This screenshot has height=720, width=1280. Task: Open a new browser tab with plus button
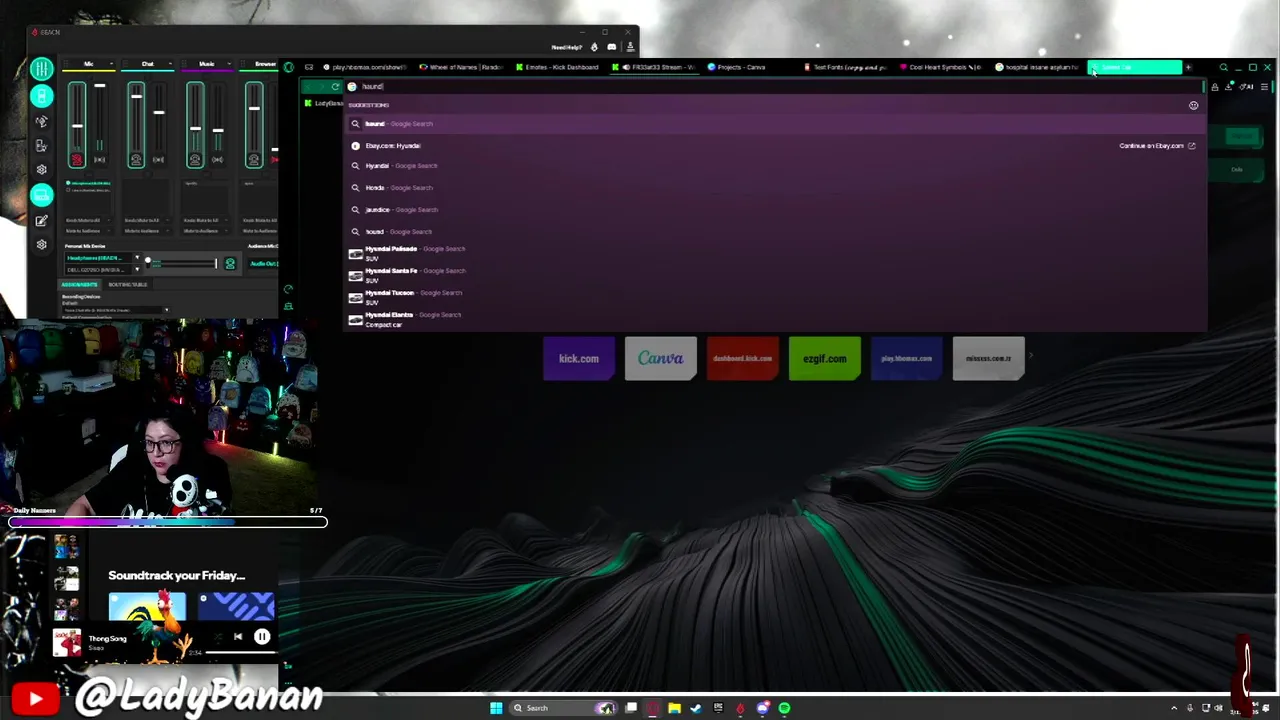coord(1188,67)
